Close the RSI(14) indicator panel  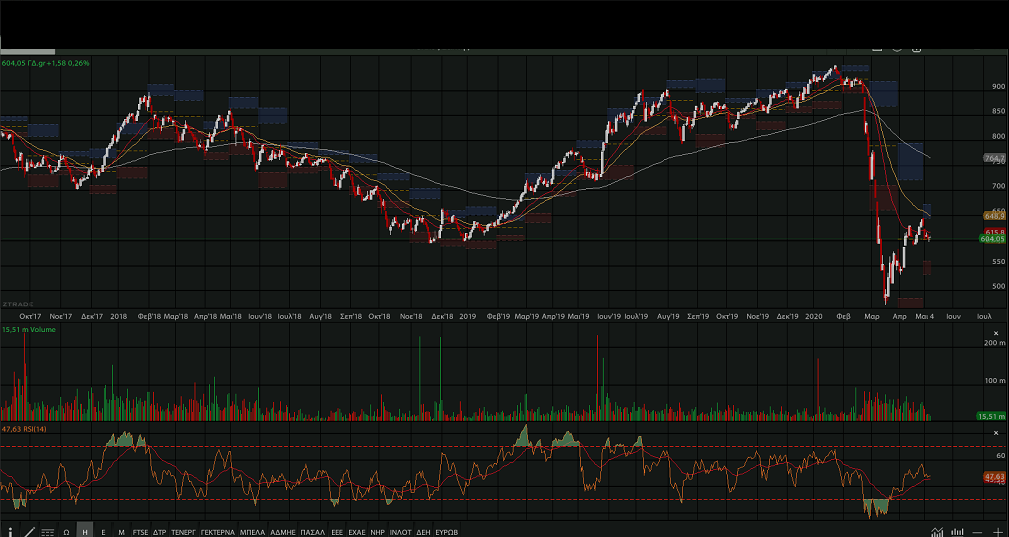[x=995, y=433]
